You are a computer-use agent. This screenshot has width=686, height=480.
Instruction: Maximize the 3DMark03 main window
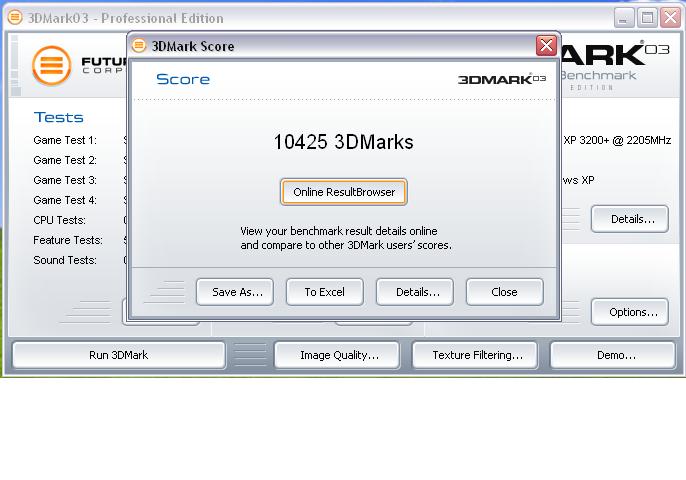click(x=647, y=18)
